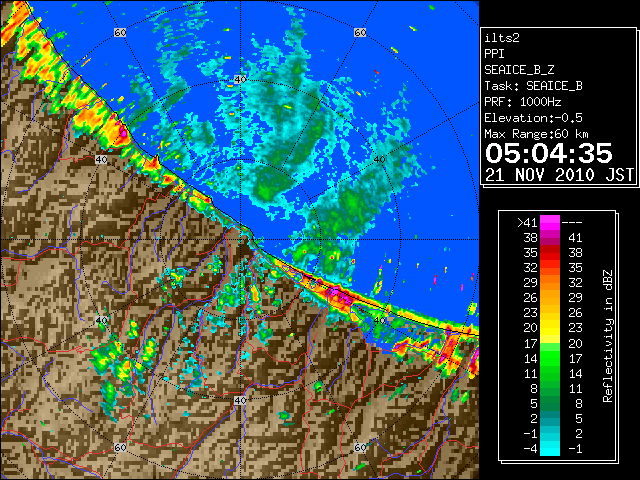Click the "40" ring label over northeast sea
Screen dimensions: 640x480
pos(380,160)
